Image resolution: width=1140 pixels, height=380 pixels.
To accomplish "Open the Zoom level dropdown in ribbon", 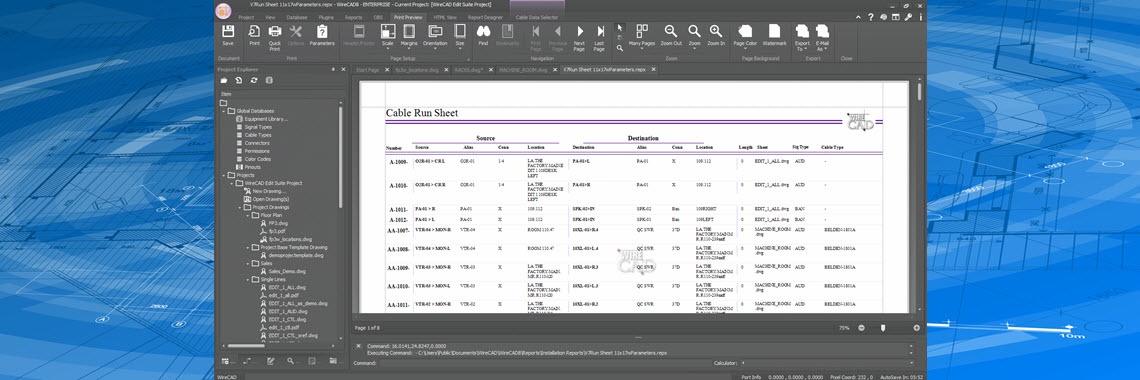I will [694, 36].
